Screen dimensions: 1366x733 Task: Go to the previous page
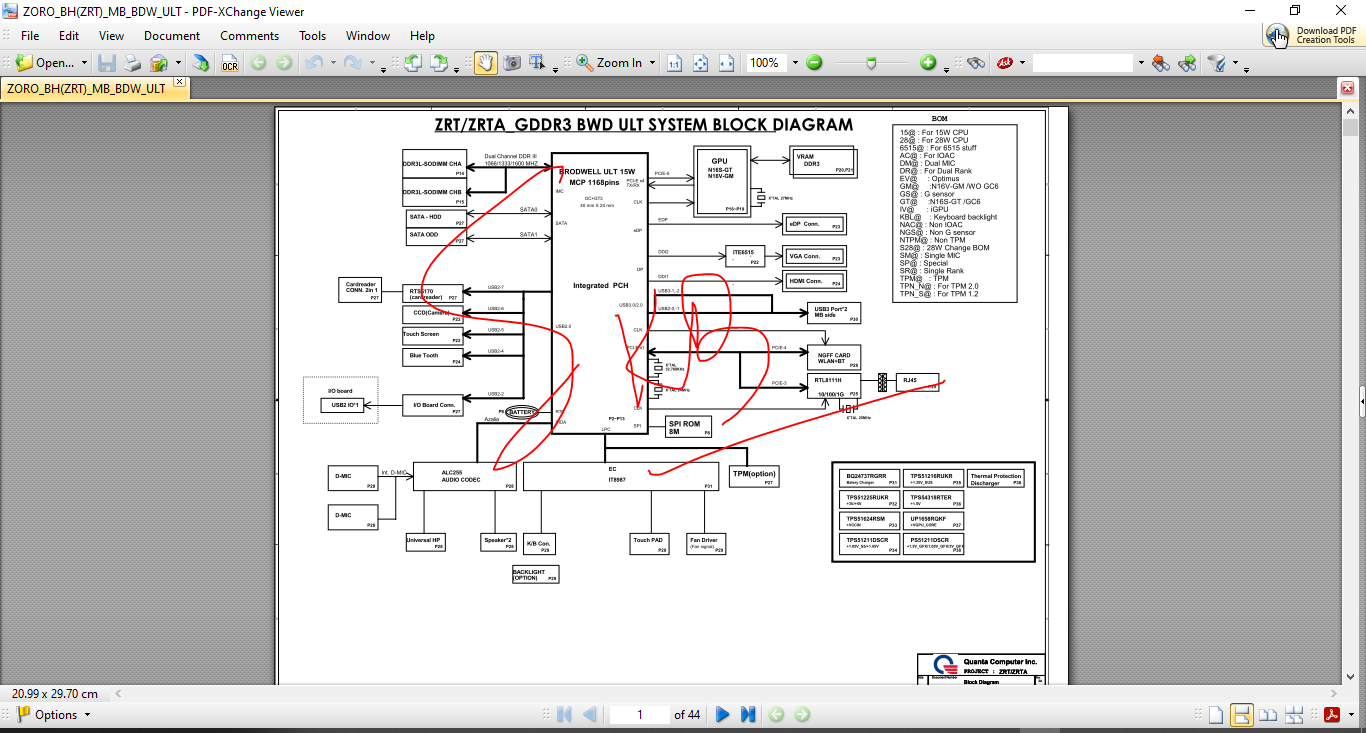coord(589,714)
